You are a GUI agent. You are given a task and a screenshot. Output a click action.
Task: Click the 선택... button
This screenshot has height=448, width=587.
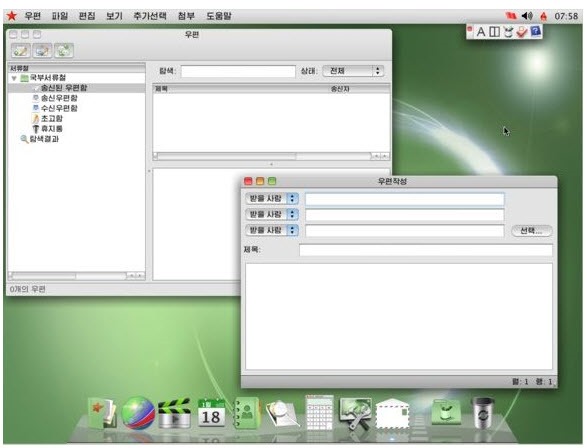pyautogui.click(x=532, y=231)
